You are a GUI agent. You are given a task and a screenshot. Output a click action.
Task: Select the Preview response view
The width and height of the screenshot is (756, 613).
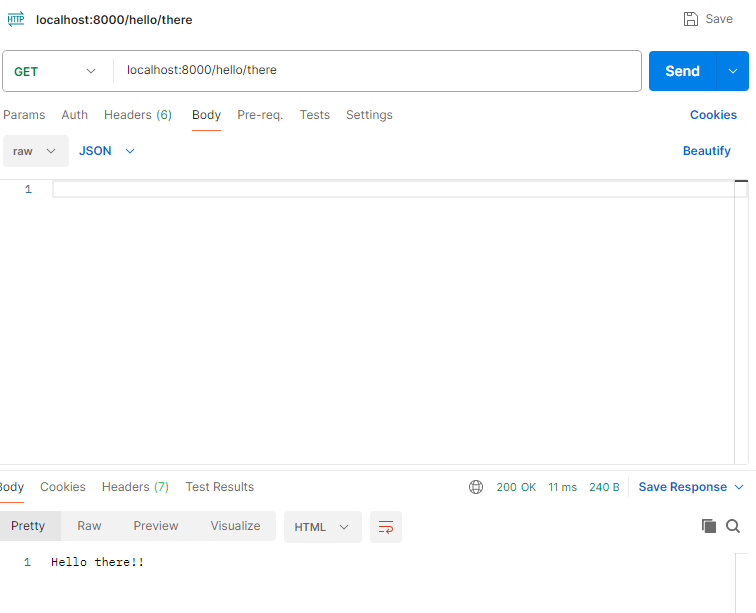[x=156, y=526]
